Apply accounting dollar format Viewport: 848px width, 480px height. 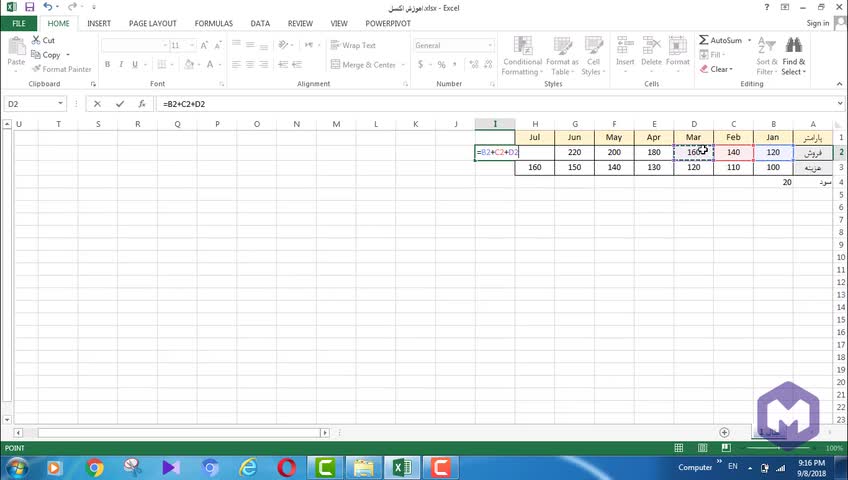point(420,64)
